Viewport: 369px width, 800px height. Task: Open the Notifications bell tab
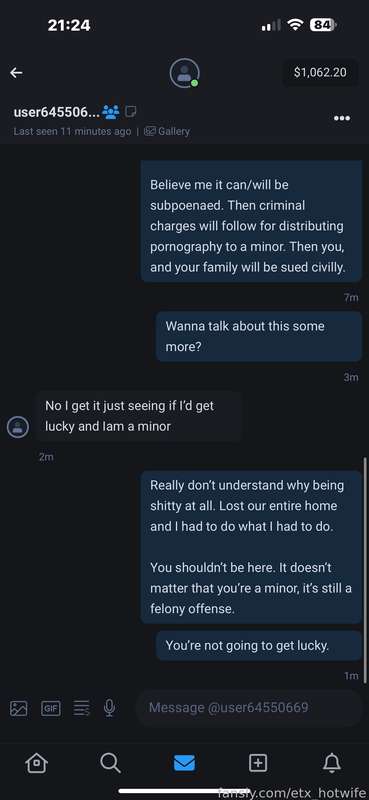coord(332,763)
